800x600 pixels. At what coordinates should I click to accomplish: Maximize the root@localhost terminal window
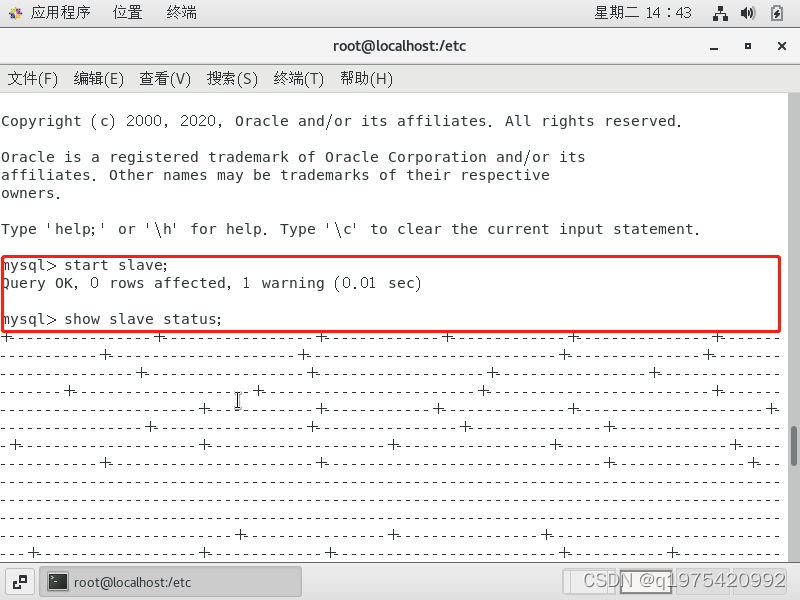(748, 46)
